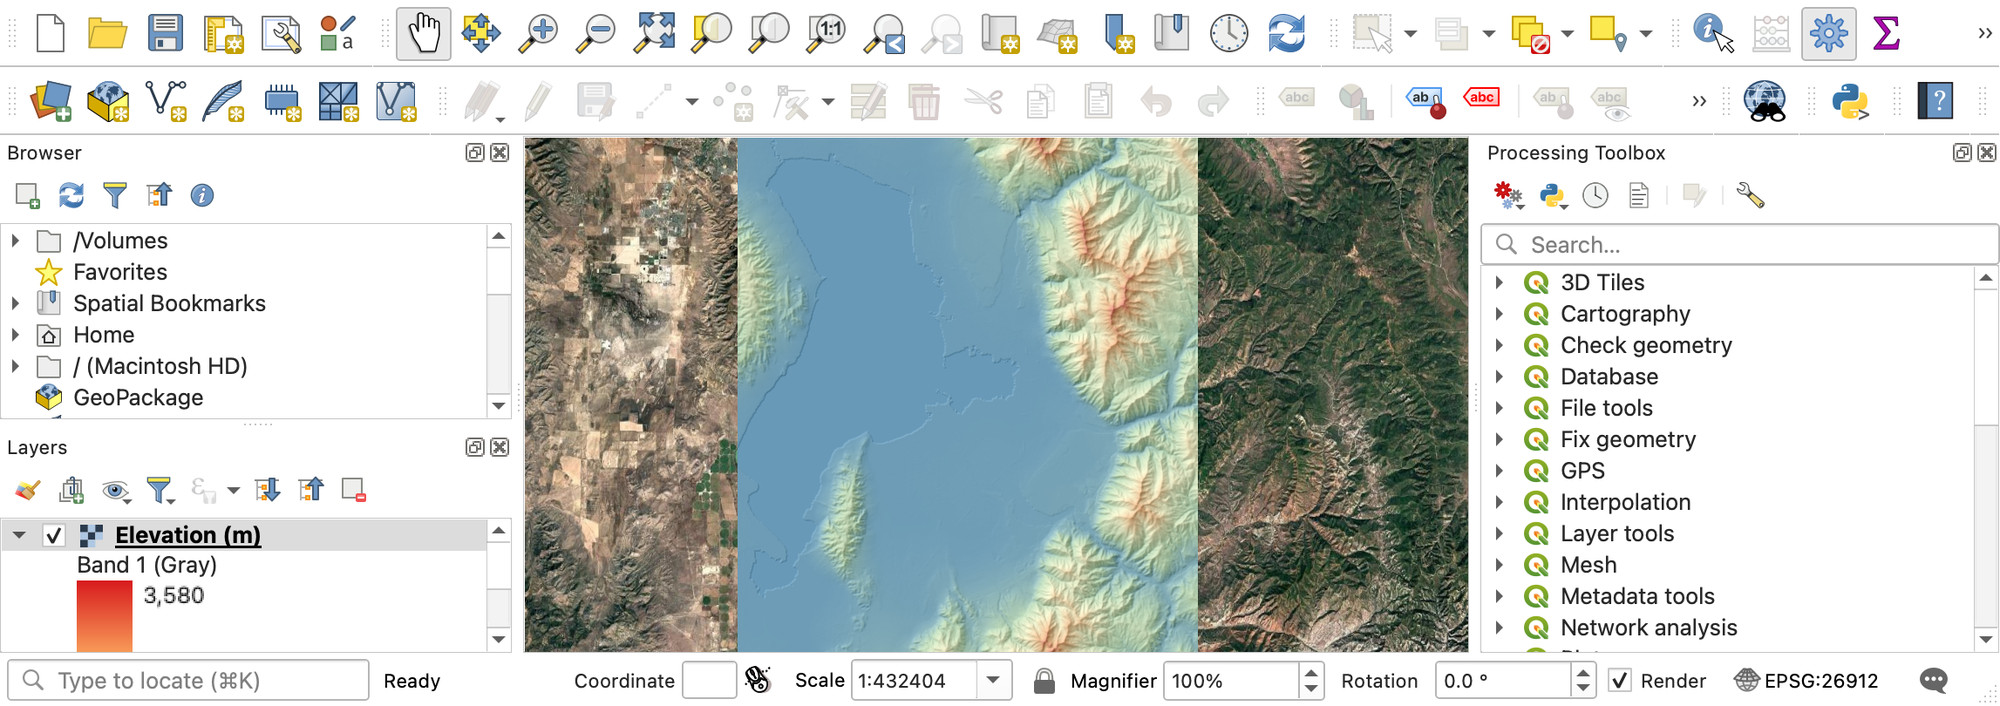Expand Spatial Bookmarks in Browser

coord(15,303)
